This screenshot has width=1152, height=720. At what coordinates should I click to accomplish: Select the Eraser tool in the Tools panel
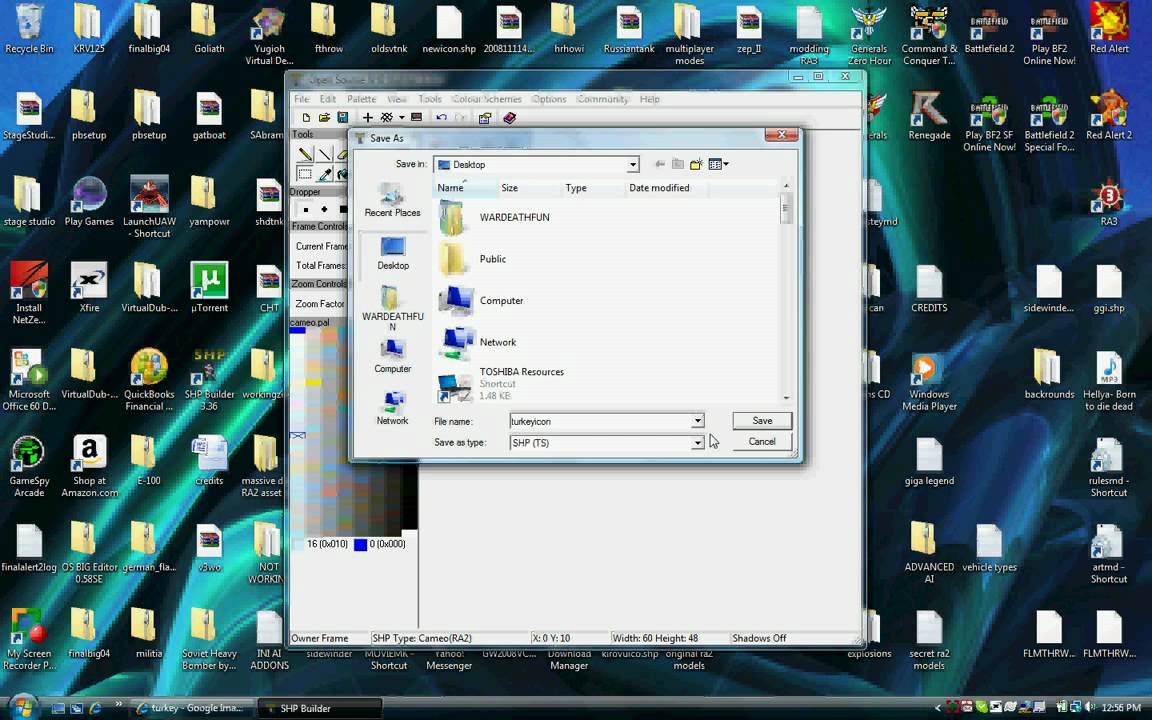pyautogui.click(x=344, y=153)
